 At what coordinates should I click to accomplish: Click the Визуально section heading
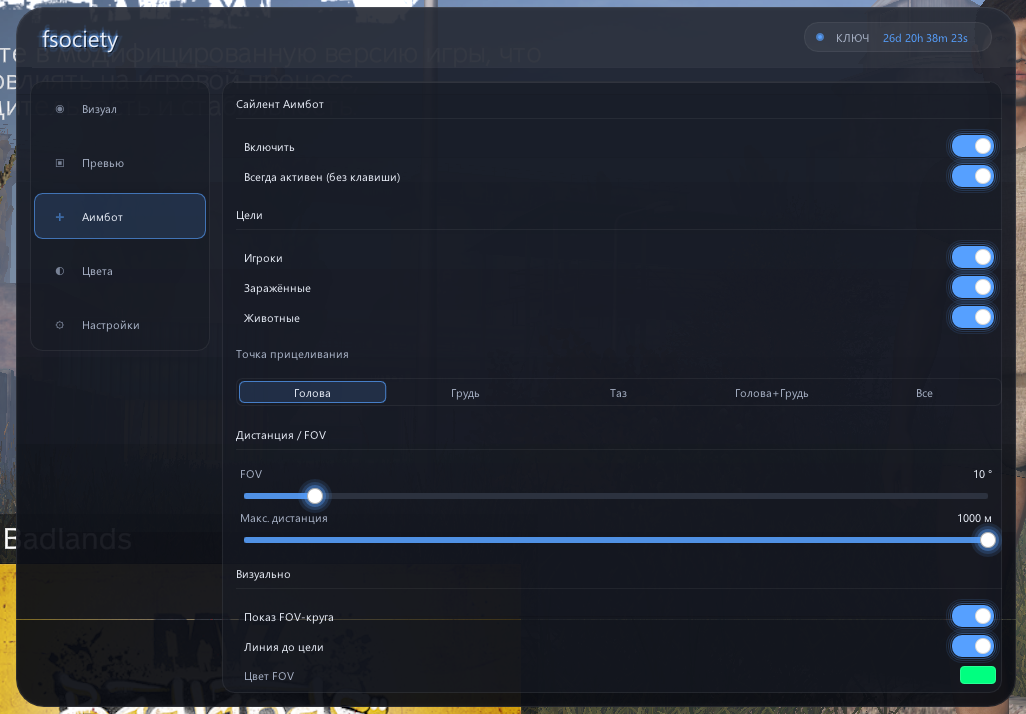tap(263, 574)
